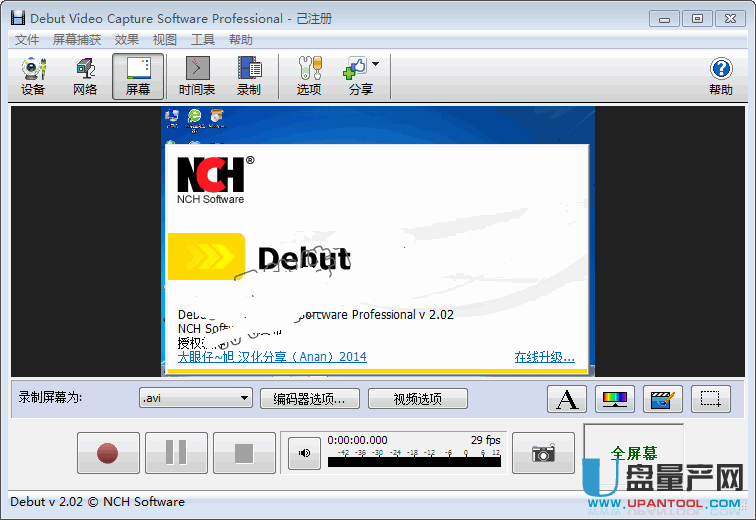
Task: Open the color adjustments tool
Action: pyautogui.click(x=615, y=399)
